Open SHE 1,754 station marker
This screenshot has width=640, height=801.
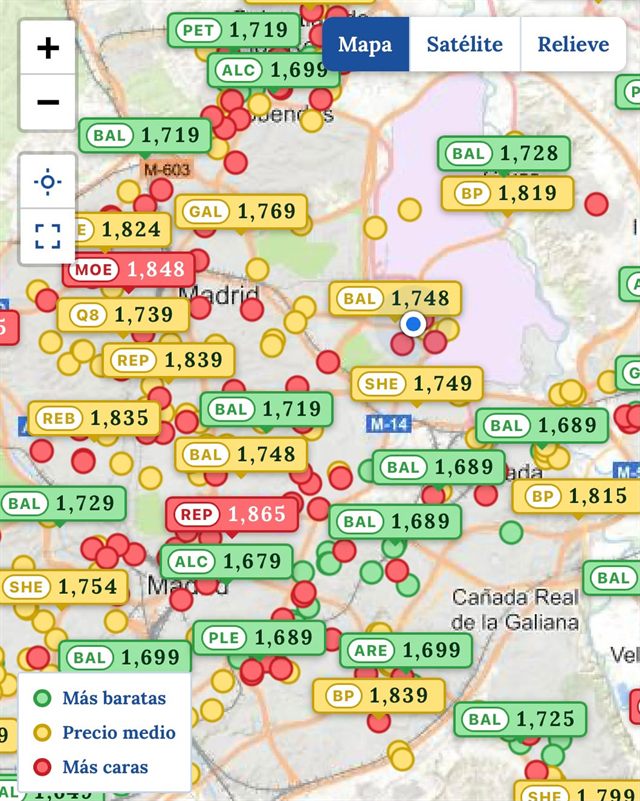coord(63,586)
